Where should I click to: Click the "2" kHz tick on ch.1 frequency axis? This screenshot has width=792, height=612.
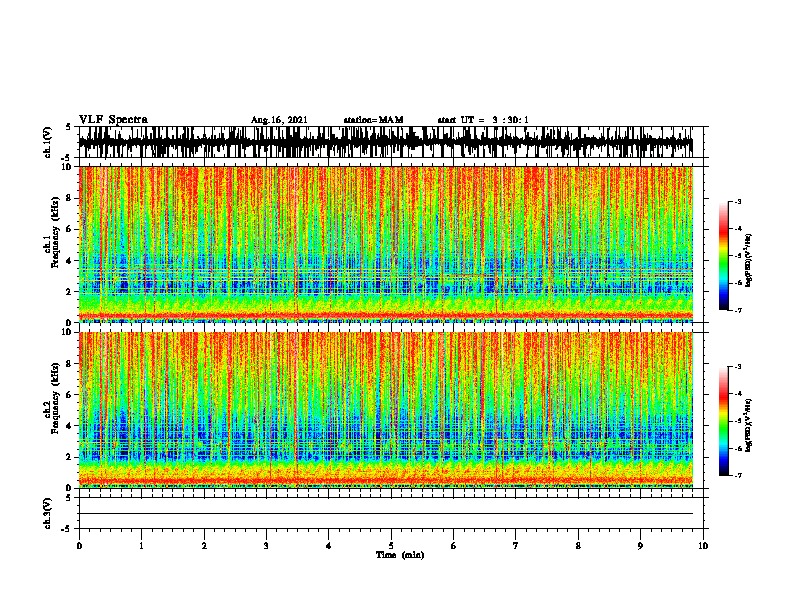(x=70, y=292)
